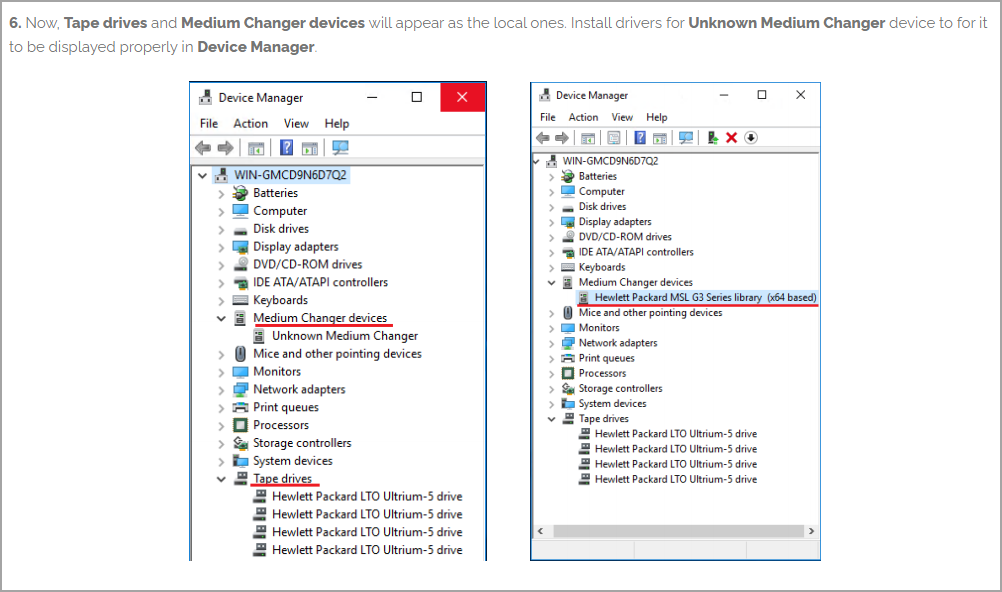Open File menu in right Device Manager
1002x592 pixels.
click(548, 117)
